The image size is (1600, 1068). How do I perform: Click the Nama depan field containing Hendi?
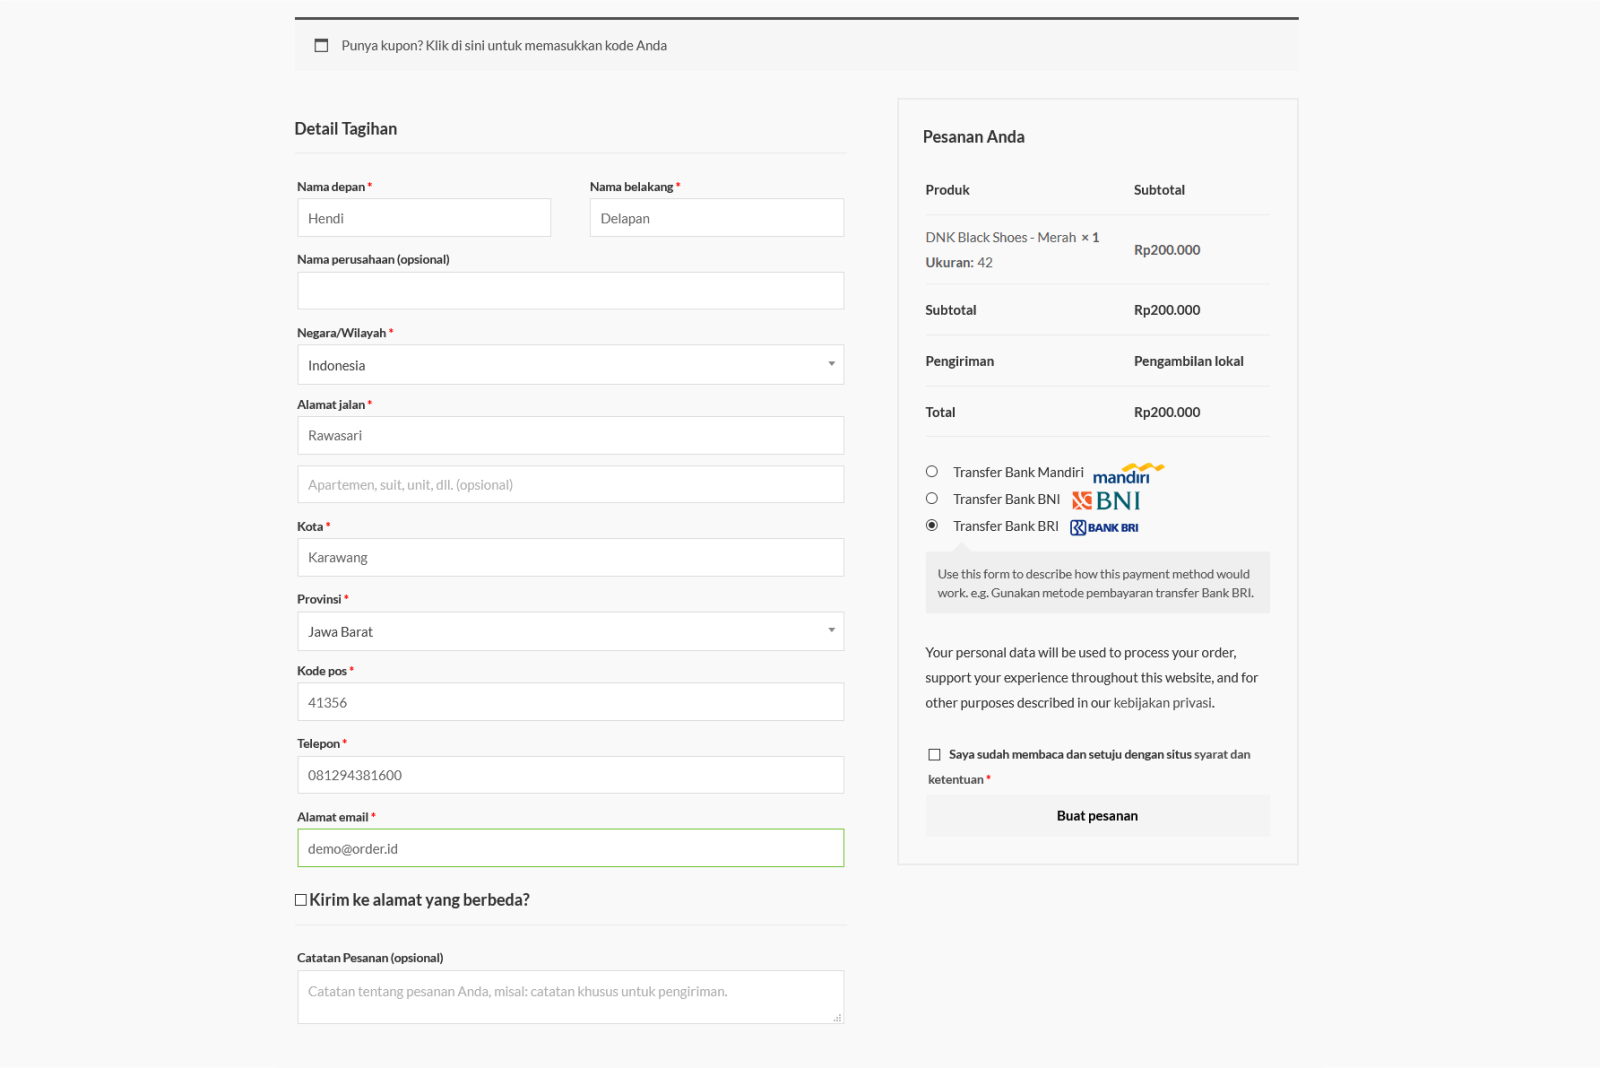coord(424,218)
